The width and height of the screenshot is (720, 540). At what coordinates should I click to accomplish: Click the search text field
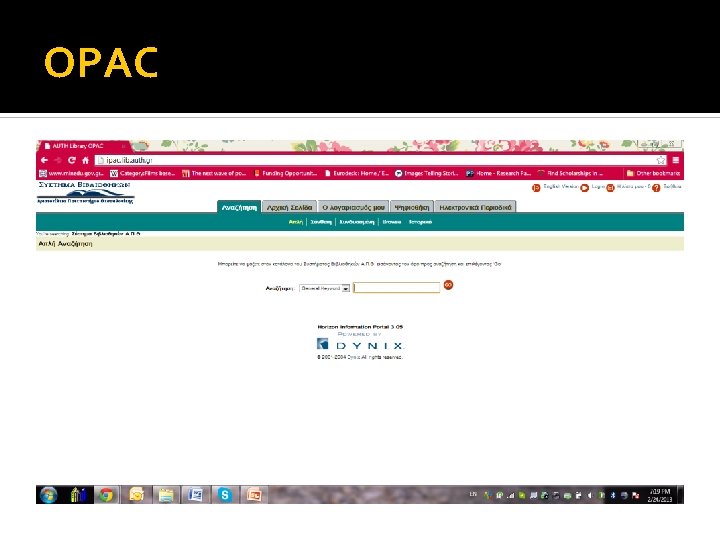(397, 287)
